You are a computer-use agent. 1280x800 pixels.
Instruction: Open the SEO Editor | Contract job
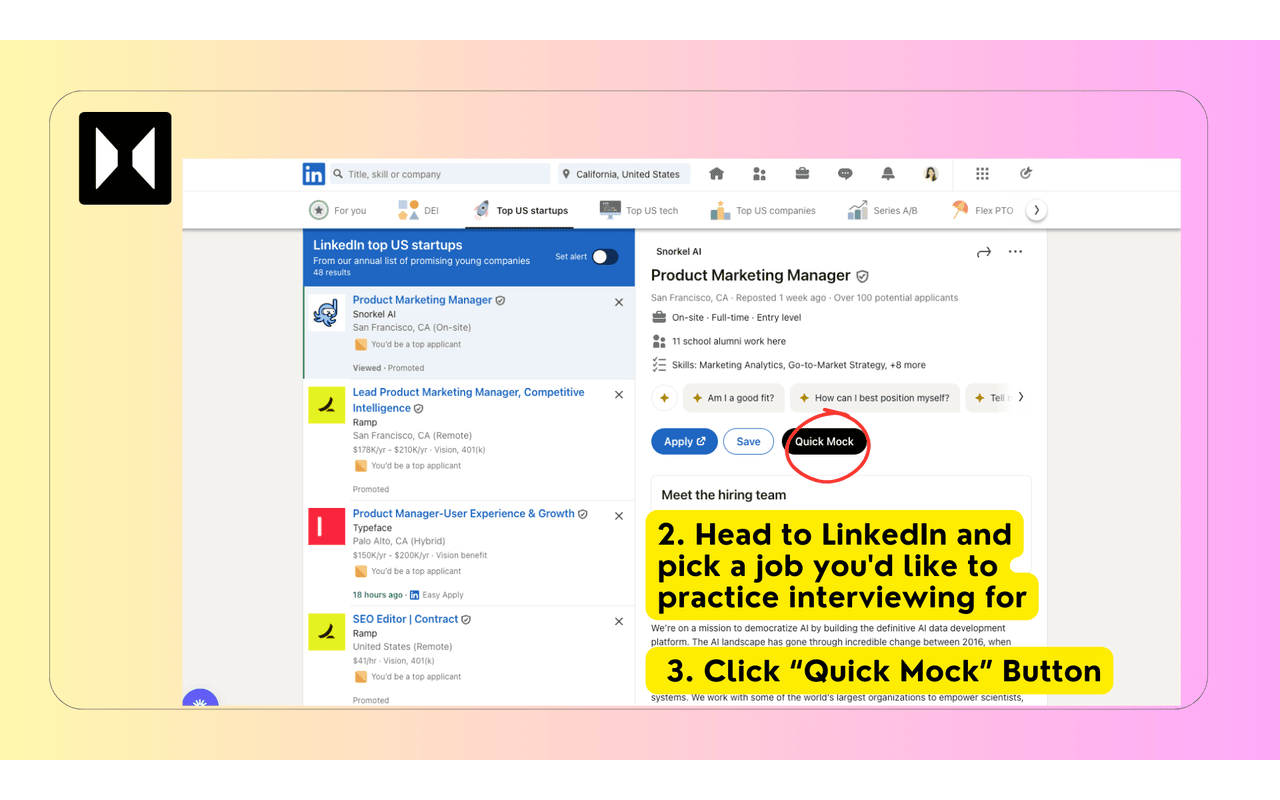(405, 620)
